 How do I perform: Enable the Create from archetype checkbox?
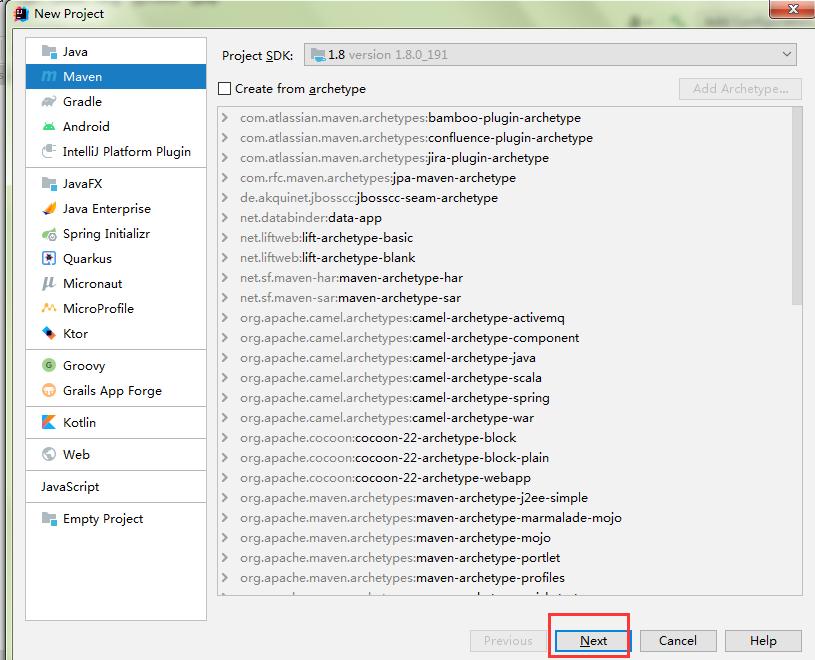click(x=225, y=89)
